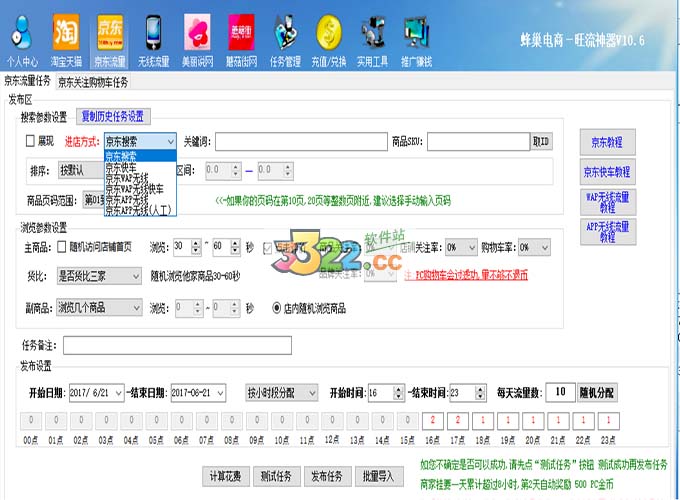The height and width of the screenshot is (500, 680).
Task: Click the 商品SKU input field
Action: tap(479, 142)
